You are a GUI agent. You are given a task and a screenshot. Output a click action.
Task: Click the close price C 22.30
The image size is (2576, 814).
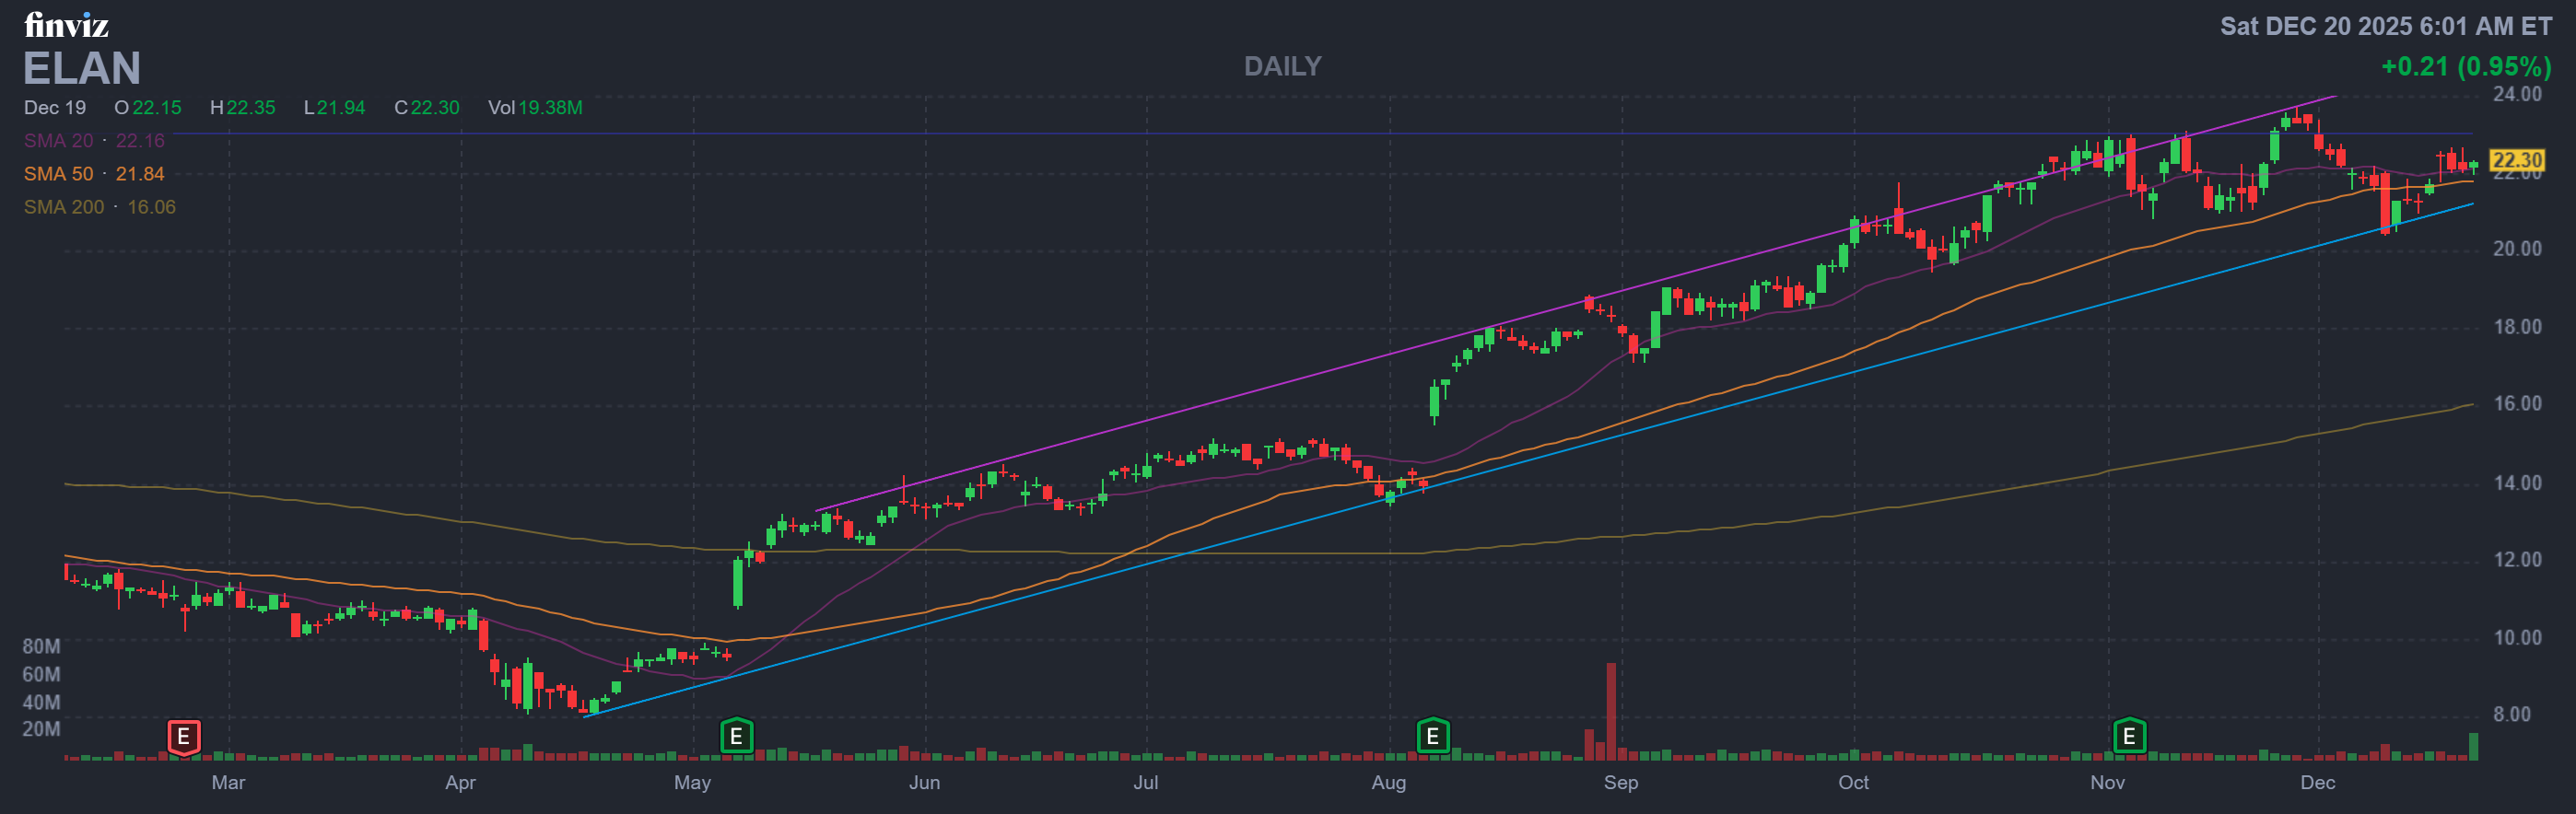427,107
